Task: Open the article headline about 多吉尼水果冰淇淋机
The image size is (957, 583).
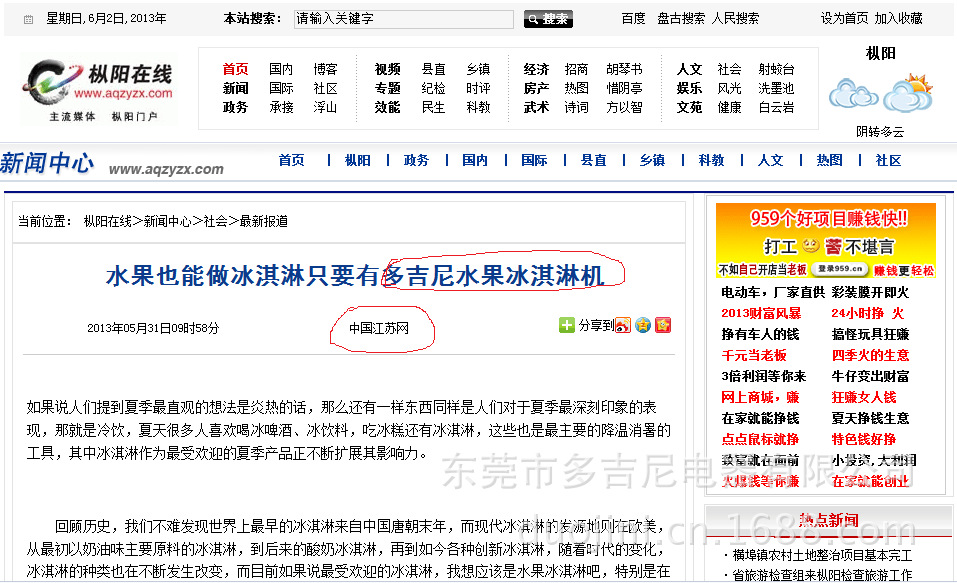Action: pyautogui.click(x=350, y=277)
